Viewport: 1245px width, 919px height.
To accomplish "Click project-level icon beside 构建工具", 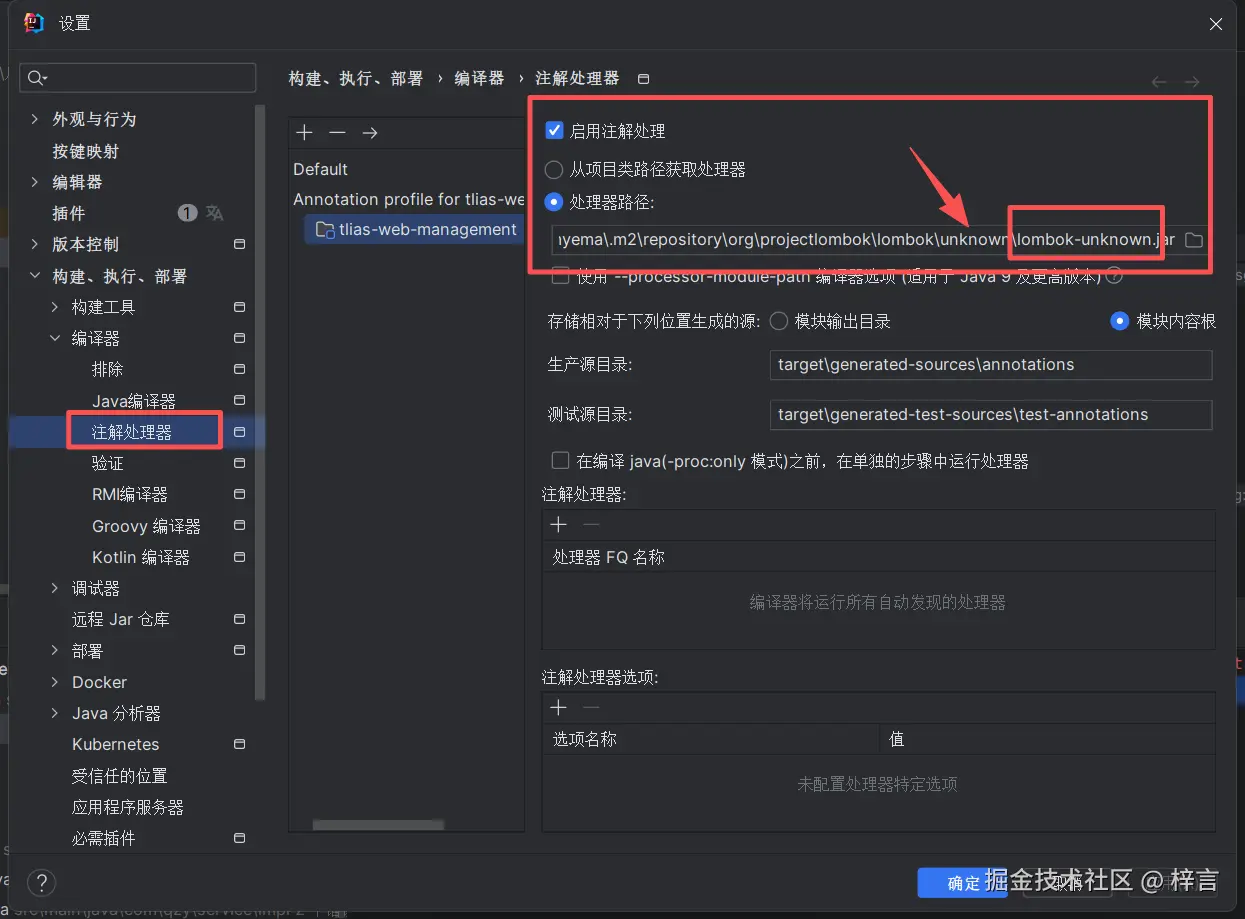I will pyautogui.click(x=239, y=307).
